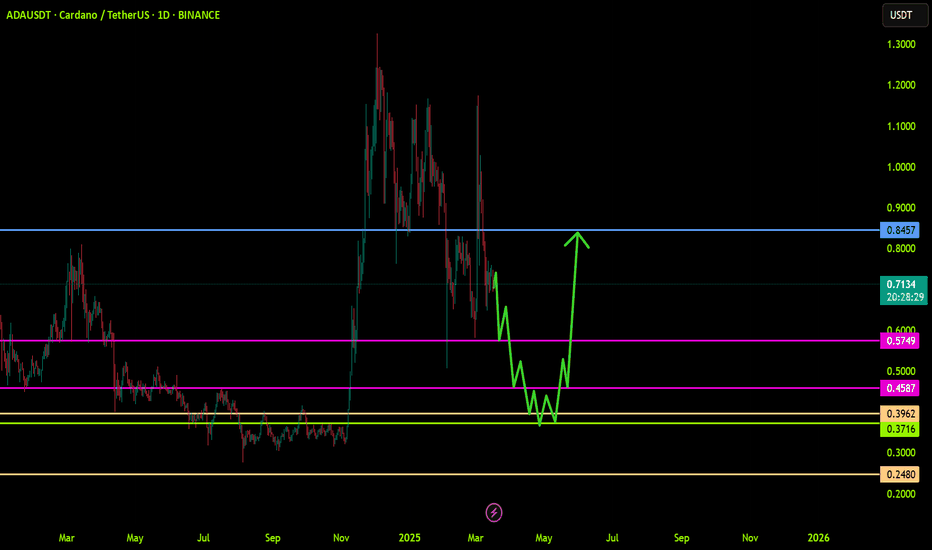Click the May label left of the first Jul
The image size is (932, 550).
click(135, 538)
